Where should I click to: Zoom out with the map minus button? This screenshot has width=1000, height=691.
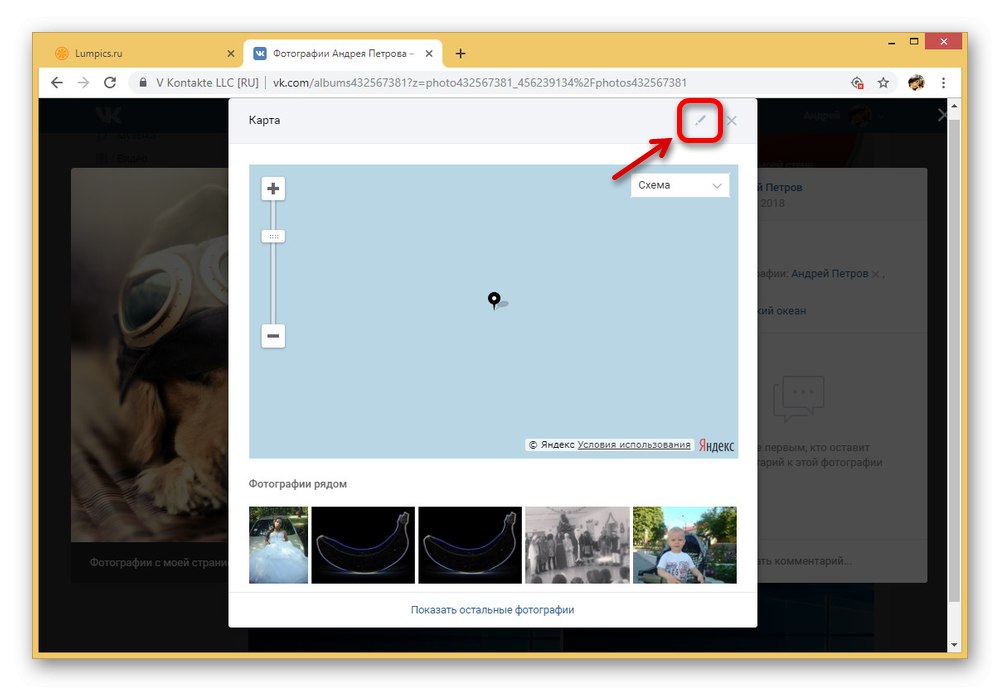click(273, 336)
